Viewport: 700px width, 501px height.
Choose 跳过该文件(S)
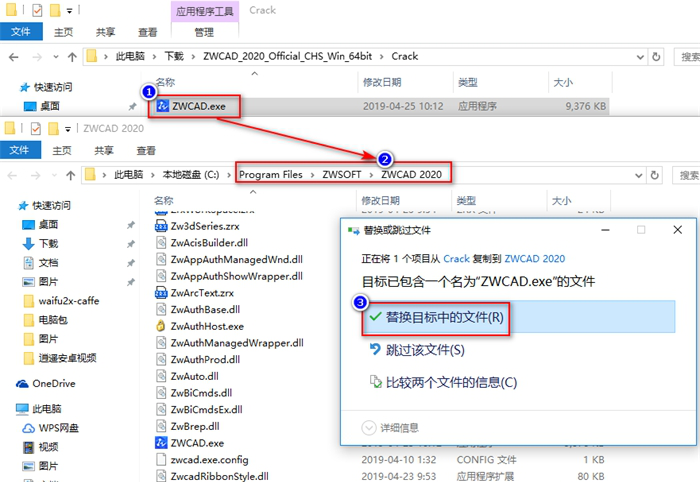(417, 350)
